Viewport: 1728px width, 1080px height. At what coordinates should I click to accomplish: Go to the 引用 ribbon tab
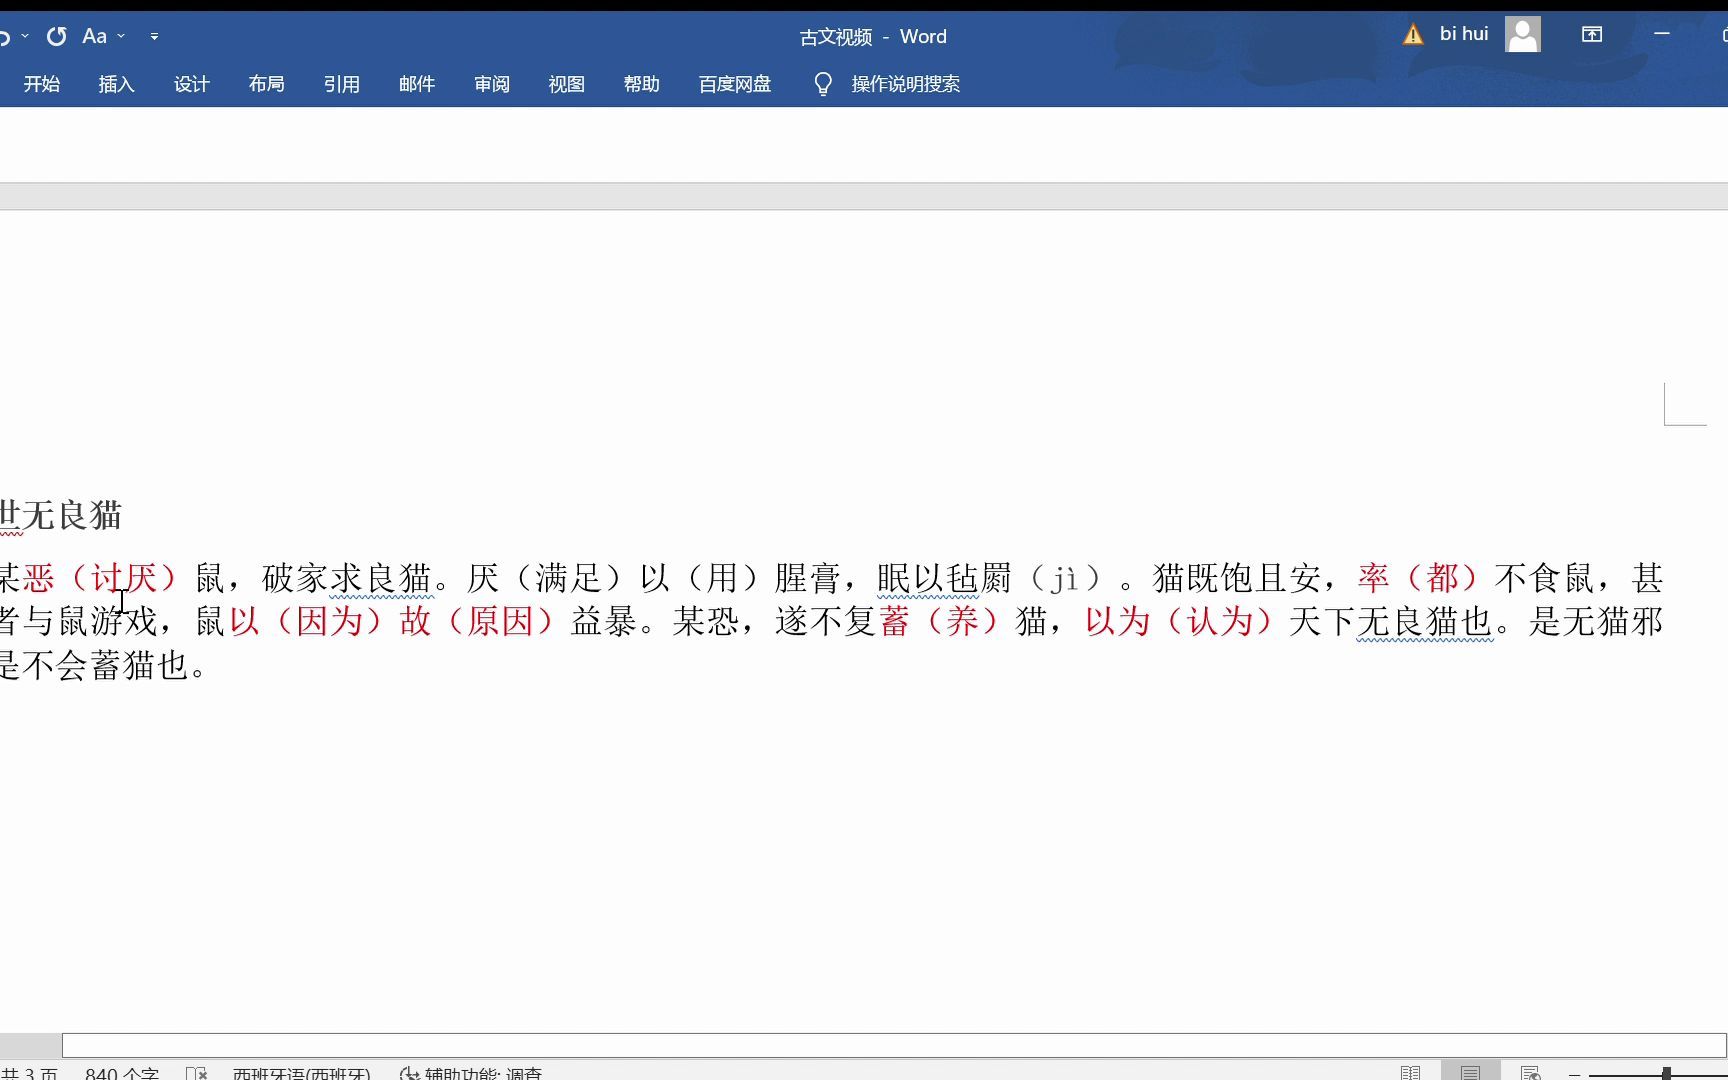pyautogui.click(x=341, y=84)
